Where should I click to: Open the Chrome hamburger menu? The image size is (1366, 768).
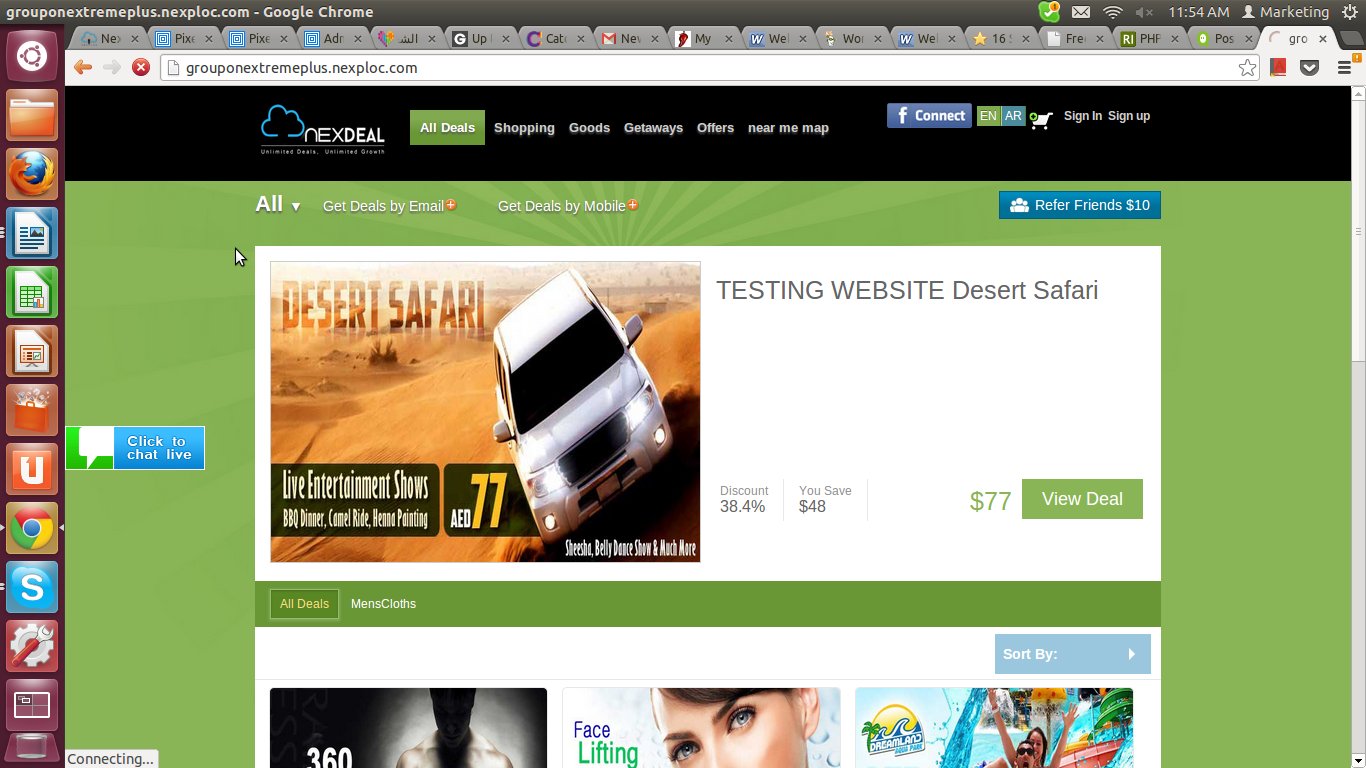point(1344,67)
